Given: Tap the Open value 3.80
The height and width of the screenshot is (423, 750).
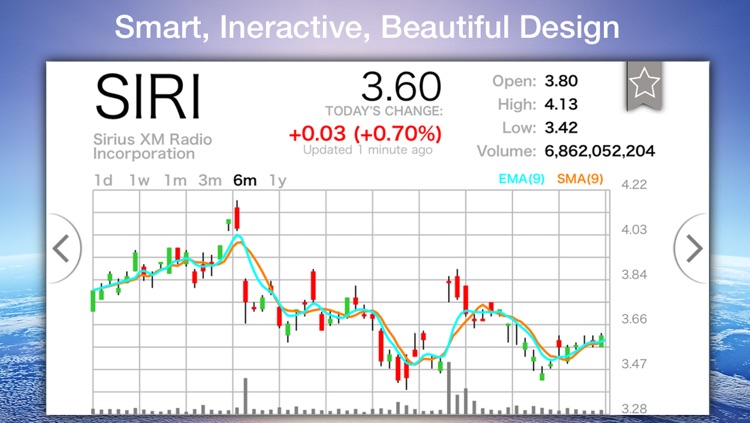Looking at the screenshot, I should click(x=561, y=81).
